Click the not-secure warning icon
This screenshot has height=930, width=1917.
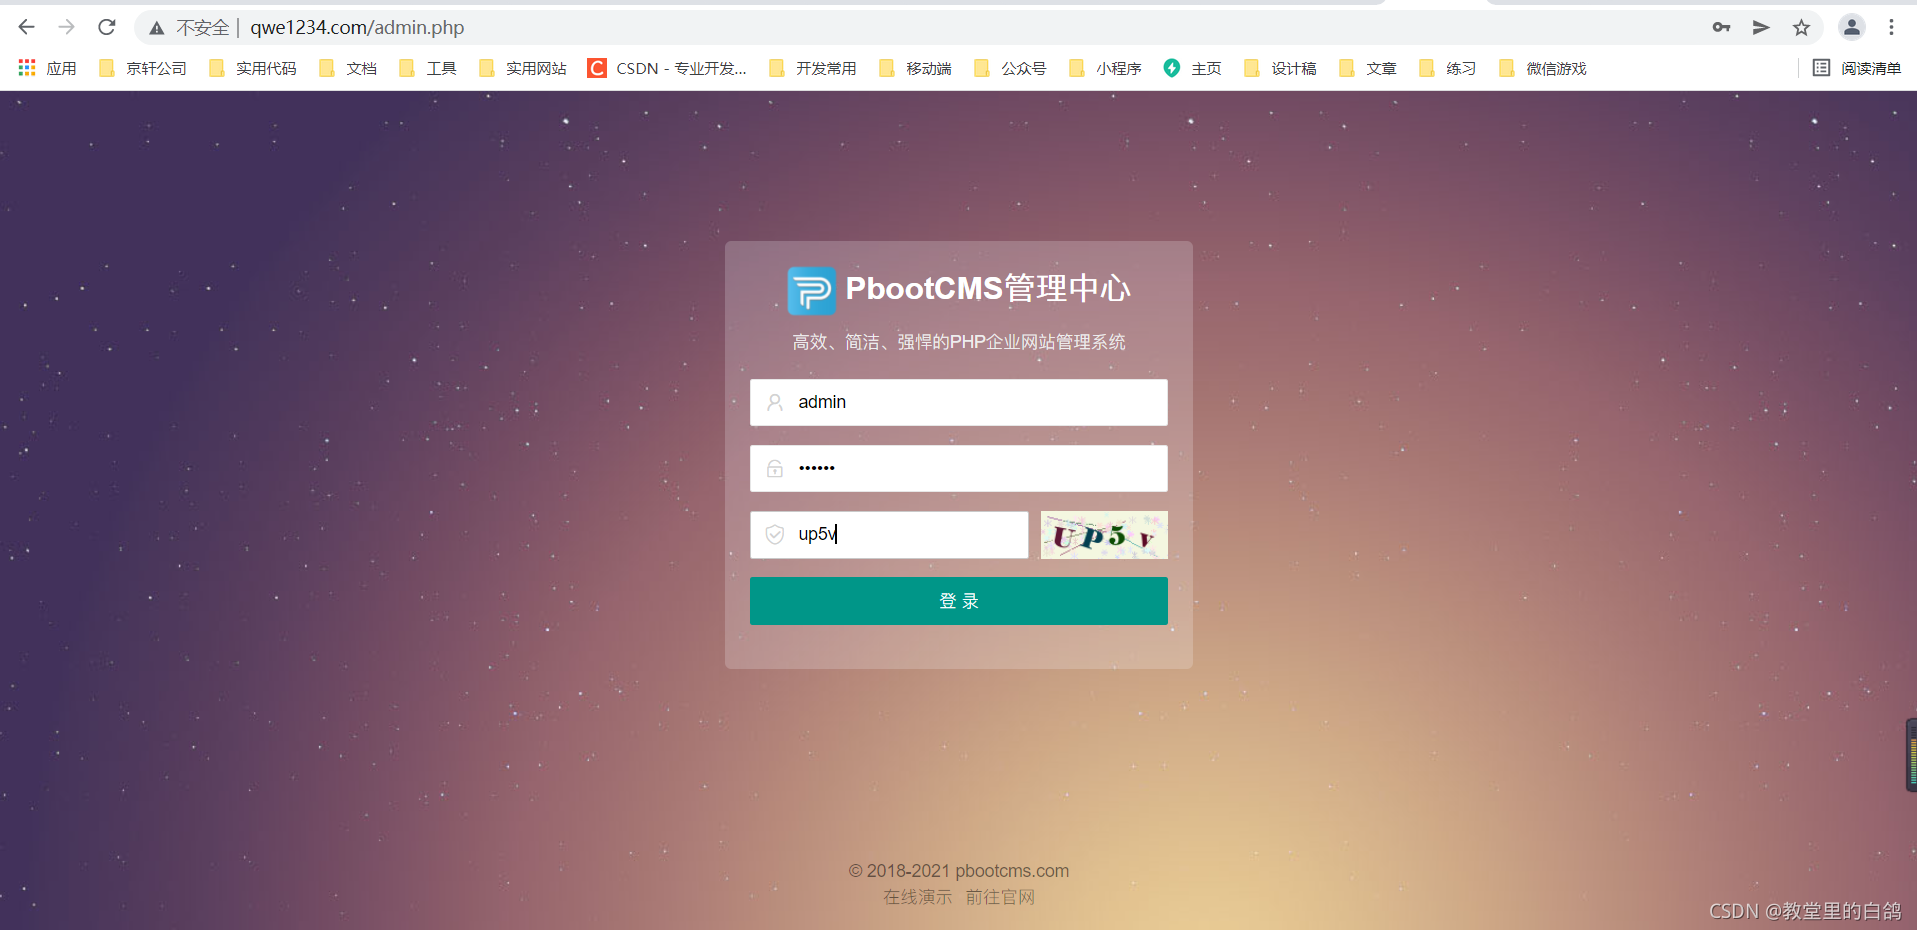tap(157, 28)
